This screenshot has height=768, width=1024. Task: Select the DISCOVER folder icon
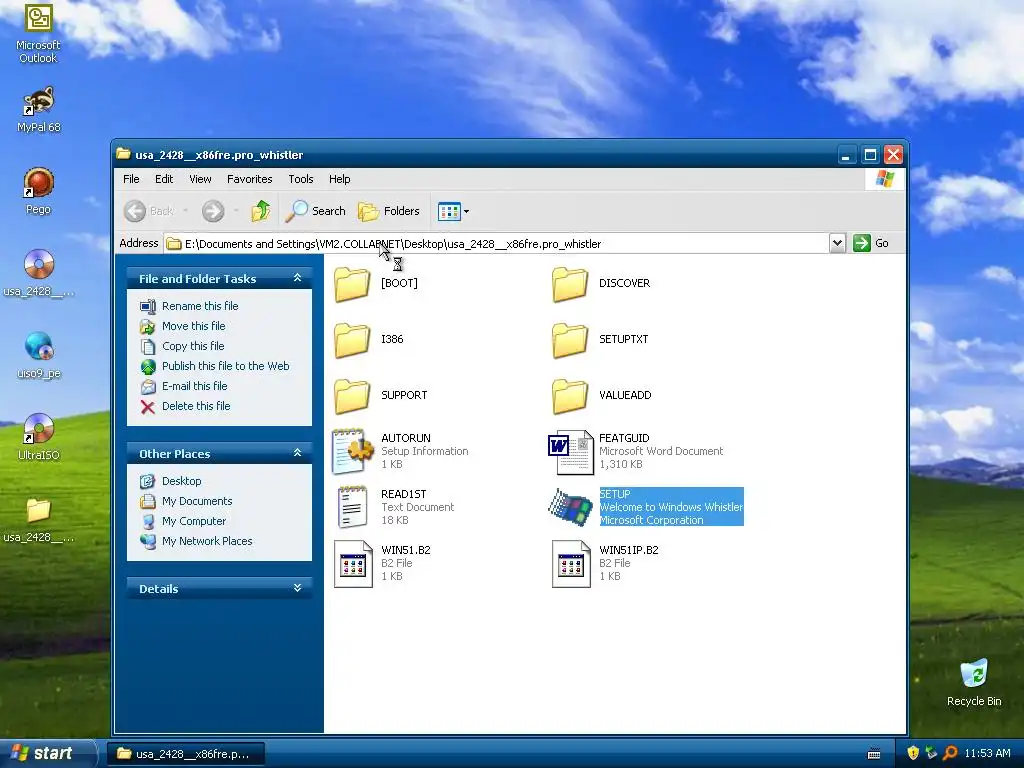[569, 284]
